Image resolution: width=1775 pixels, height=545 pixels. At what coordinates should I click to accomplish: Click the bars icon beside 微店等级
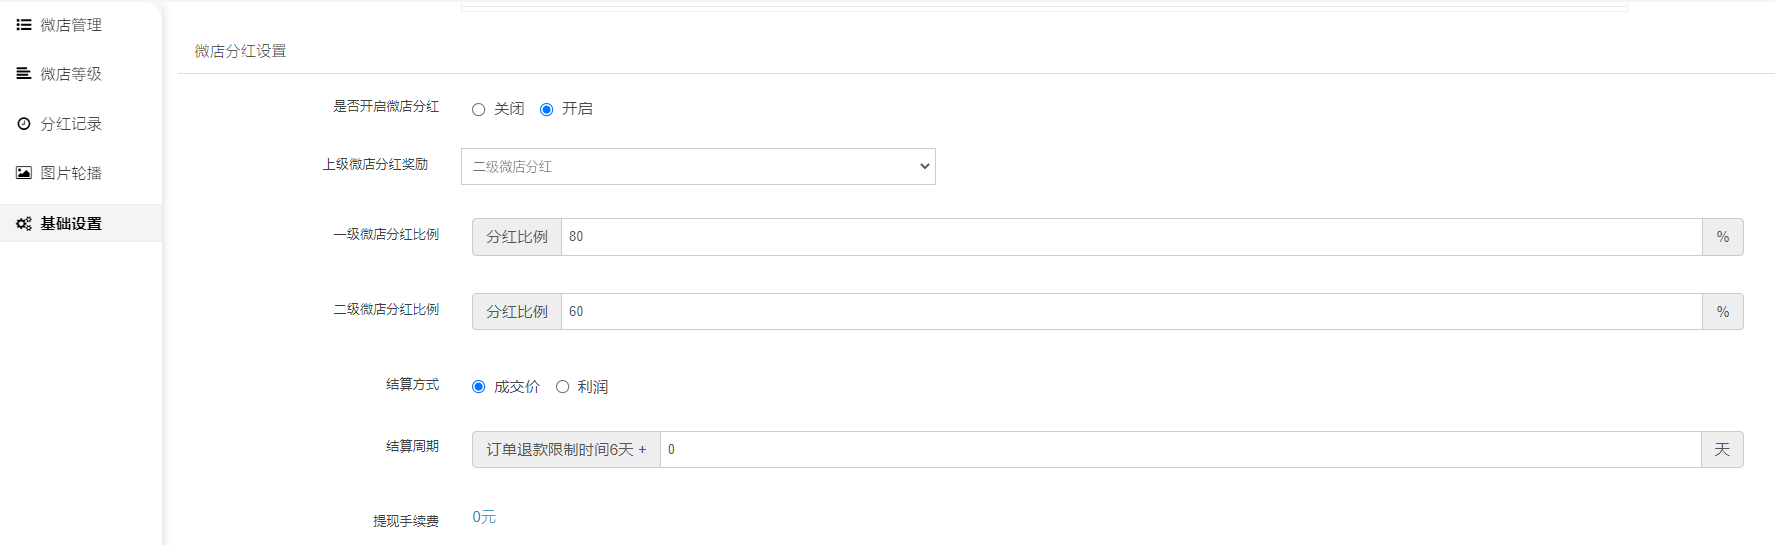coord(24,74)
